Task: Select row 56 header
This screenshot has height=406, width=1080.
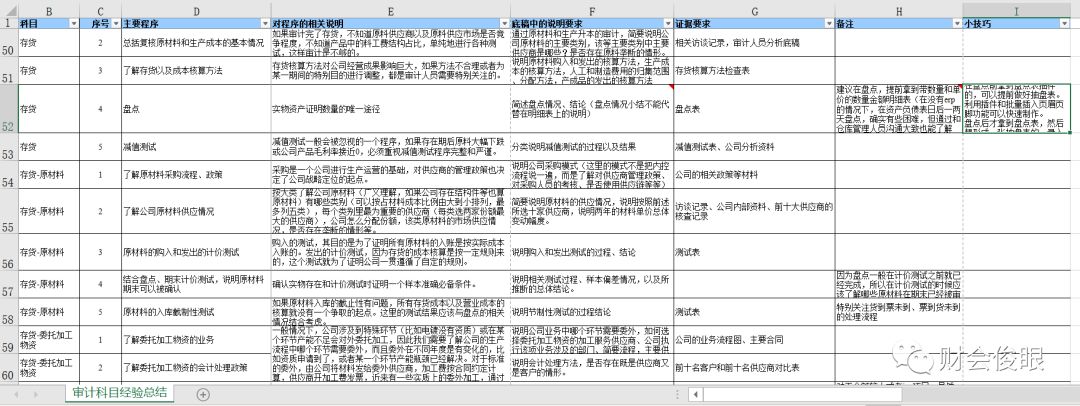Action: pos(8,254)
